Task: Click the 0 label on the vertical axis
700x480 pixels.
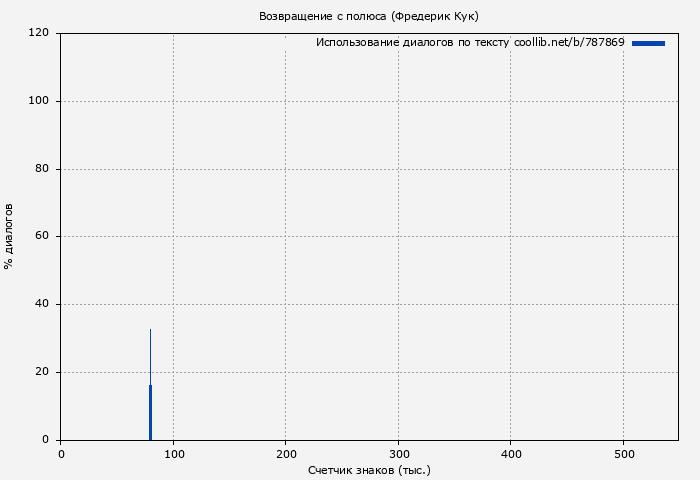Action: tap(46, 440)
